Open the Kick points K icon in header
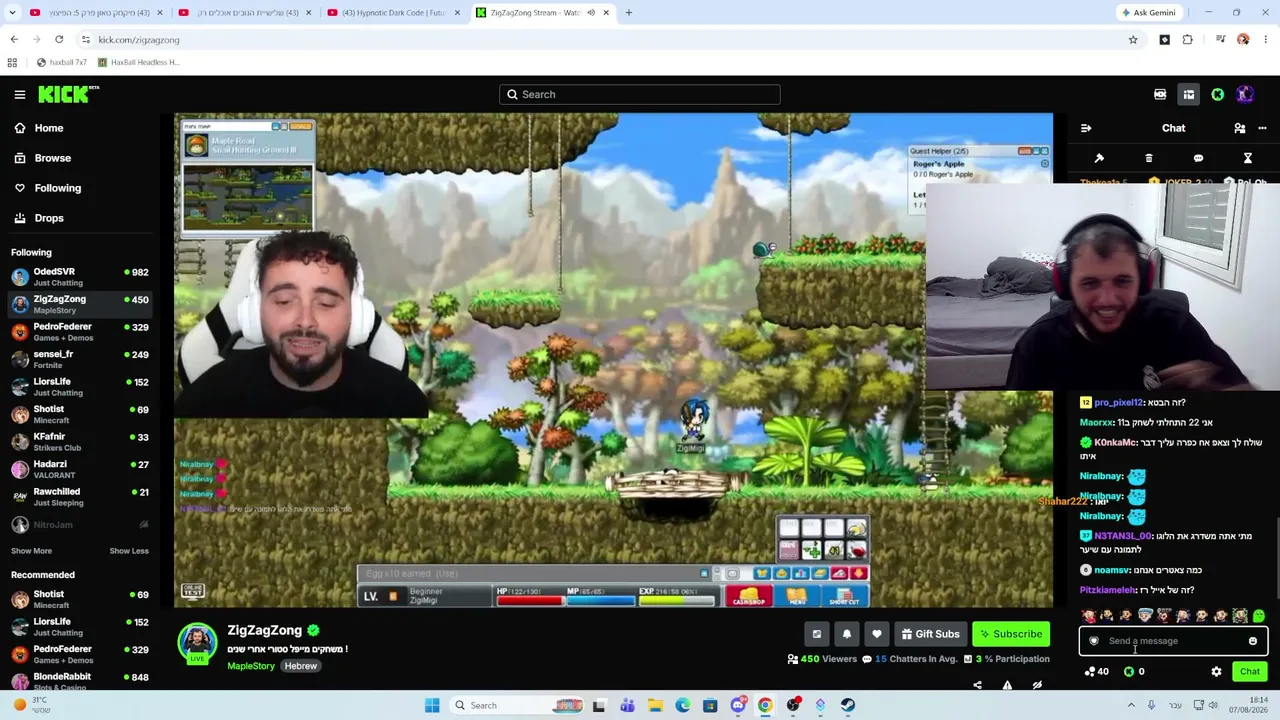Screen dimensions: 1280x720 [1217, 95]
